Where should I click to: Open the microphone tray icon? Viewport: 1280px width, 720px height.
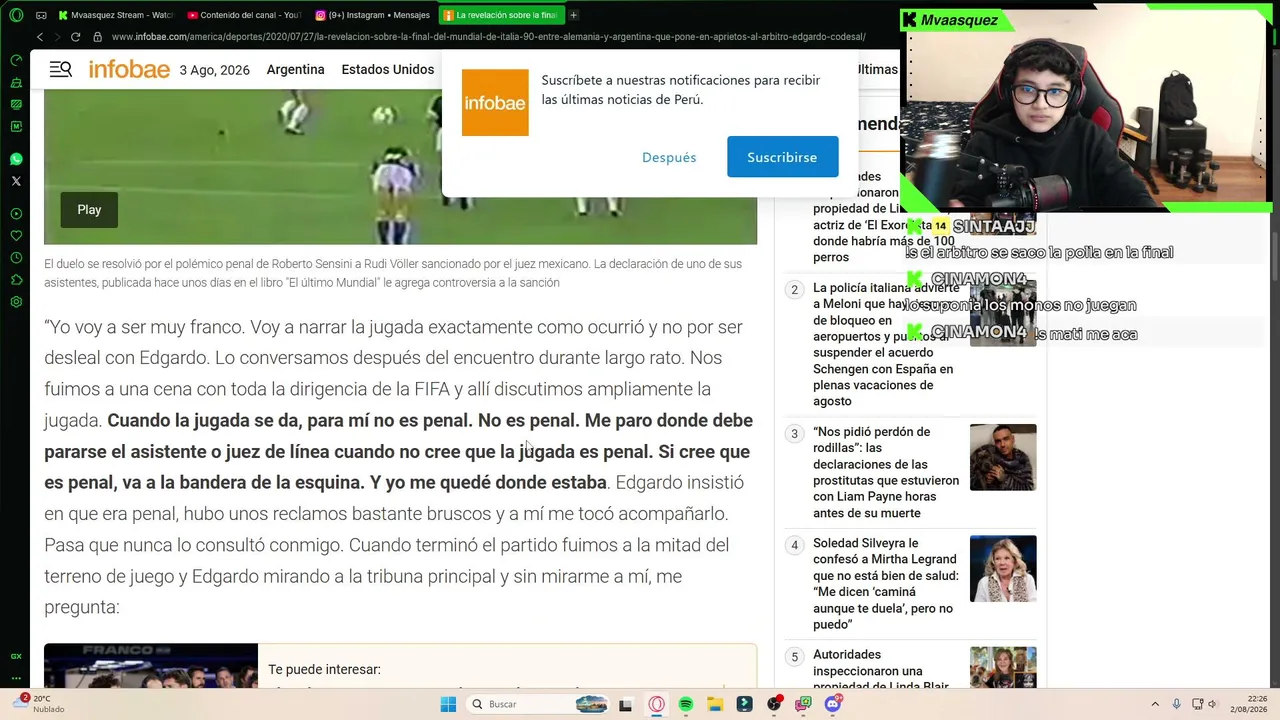point(1176,704)
